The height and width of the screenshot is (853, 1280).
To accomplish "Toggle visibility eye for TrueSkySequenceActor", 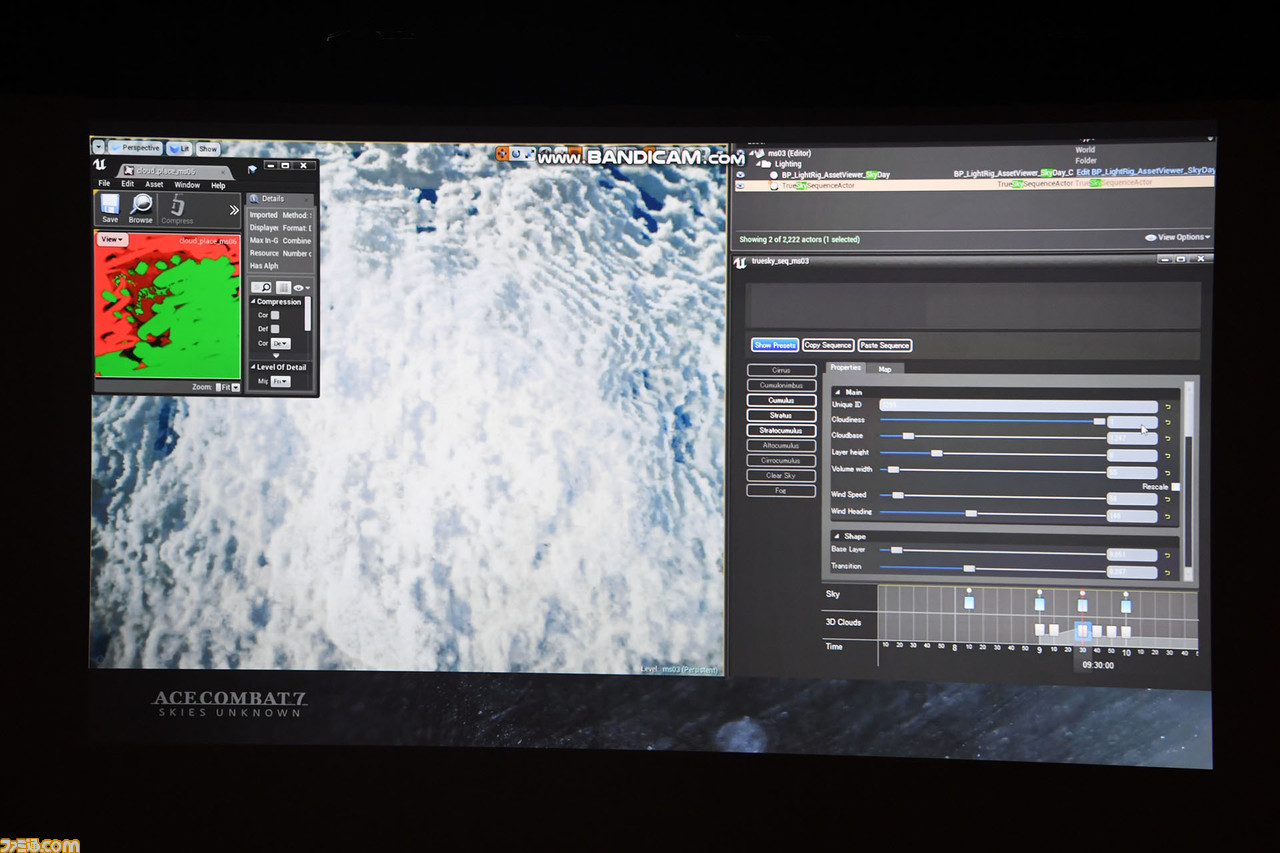I will coord(740,185).
